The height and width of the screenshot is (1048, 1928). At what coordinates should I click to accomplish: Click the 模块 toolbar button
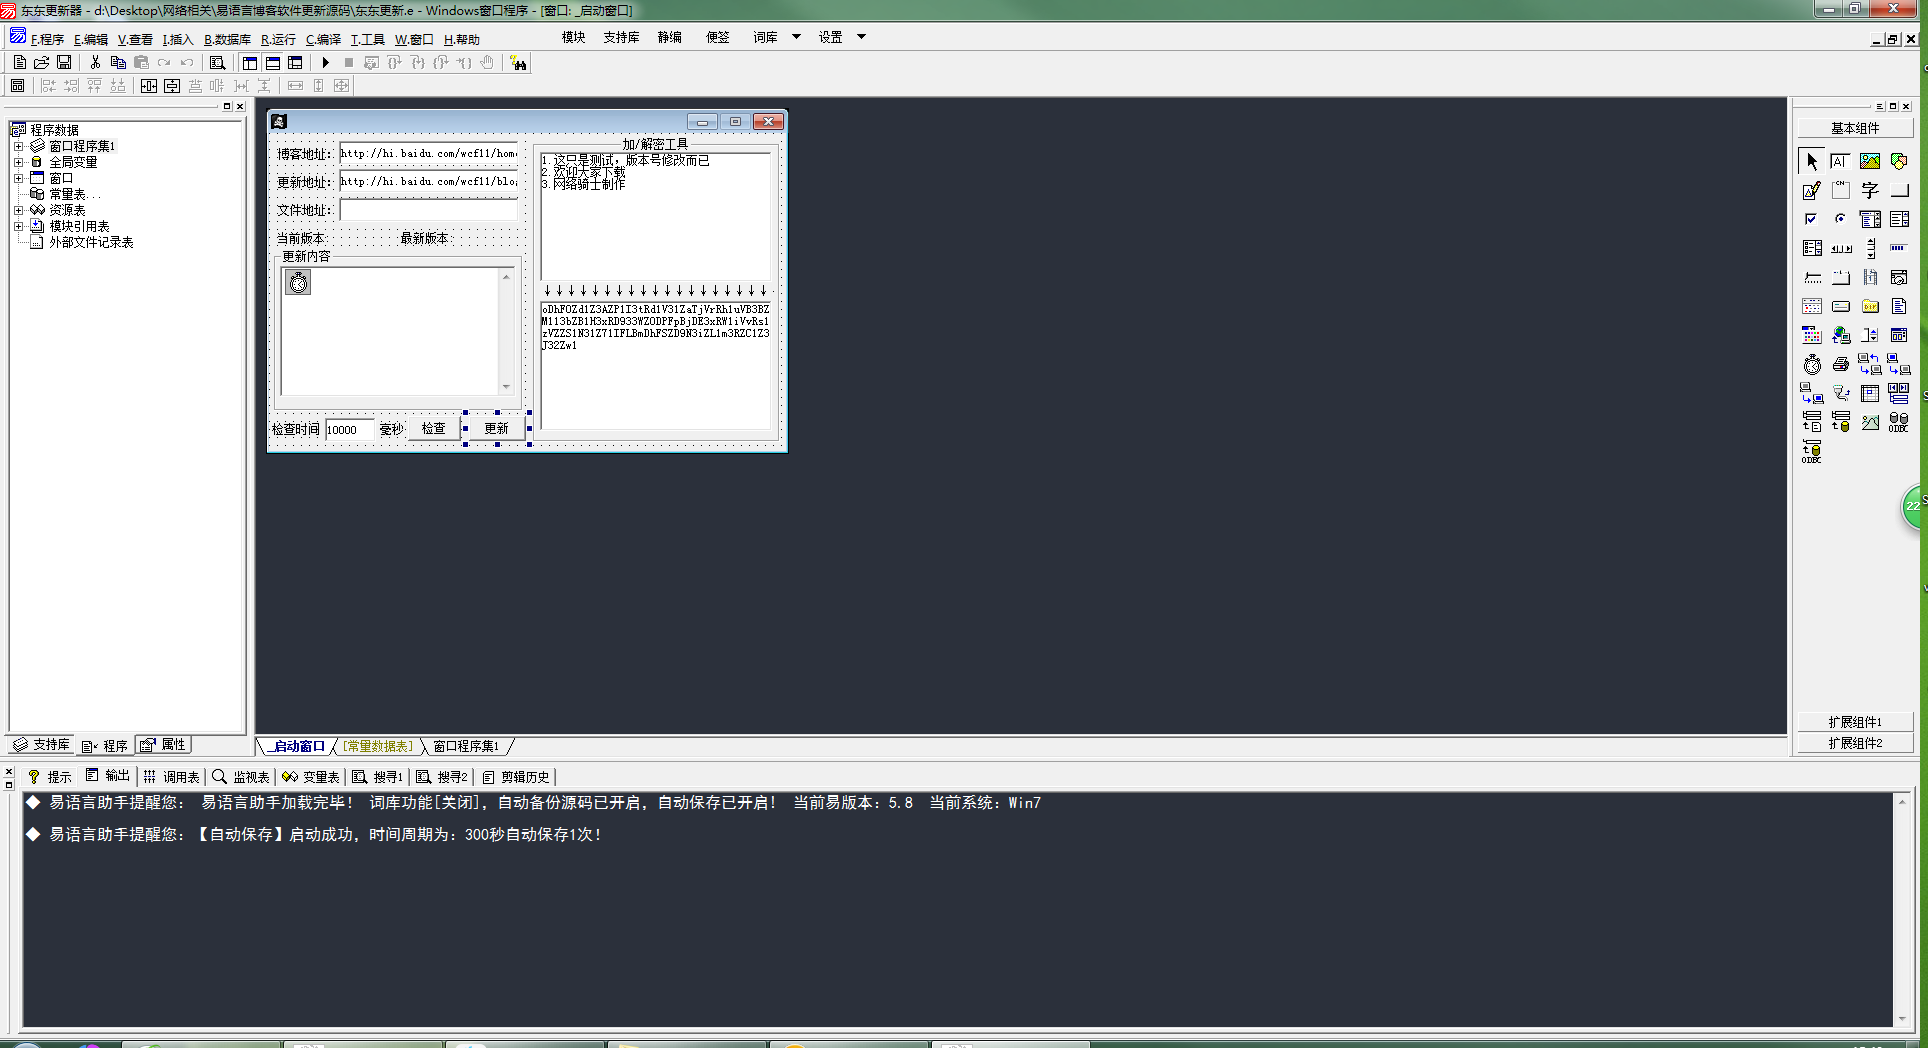click(x=573, y=37)
